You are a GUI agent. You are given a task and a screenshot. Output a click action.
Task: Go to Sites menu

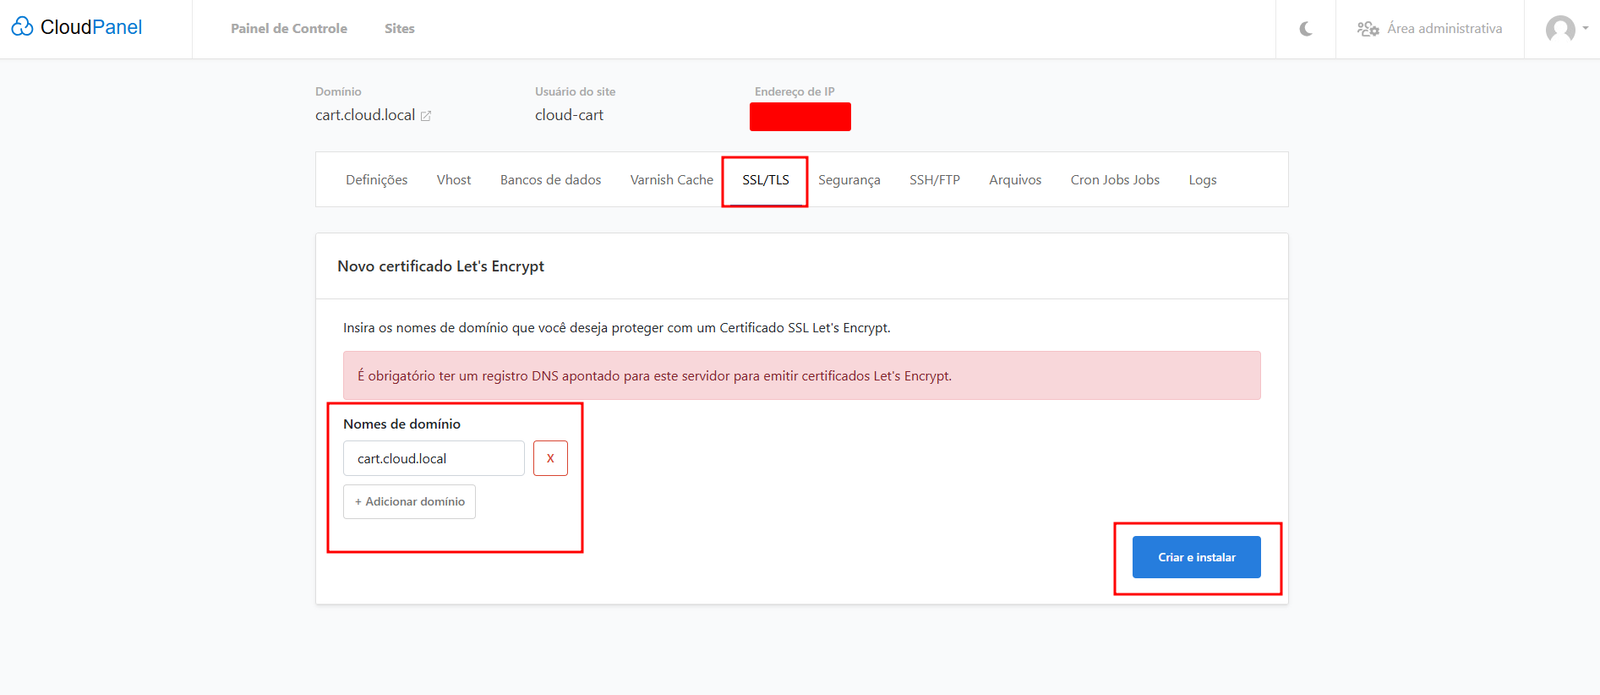point(399,29)
